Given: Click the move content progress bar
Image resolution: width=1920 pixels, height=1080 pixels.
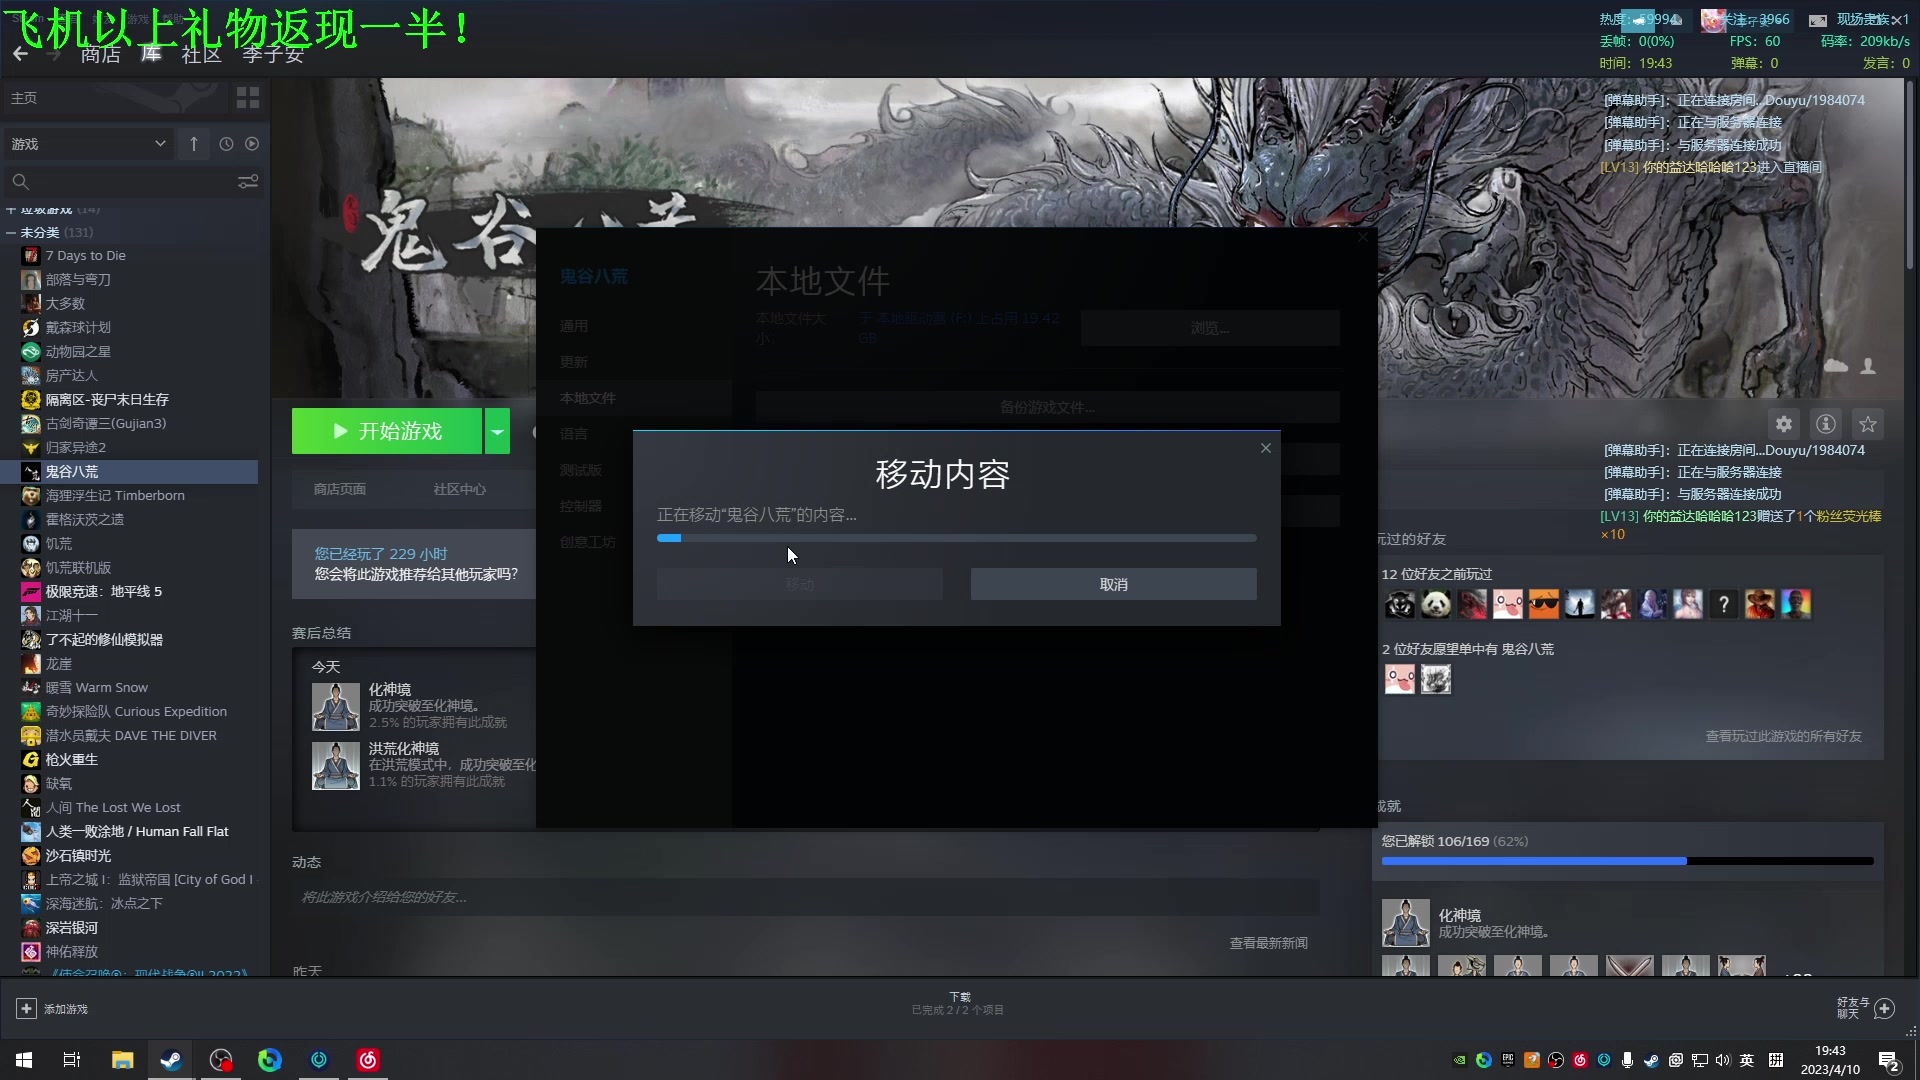Looking at the screenshot, I should (956, 538).
